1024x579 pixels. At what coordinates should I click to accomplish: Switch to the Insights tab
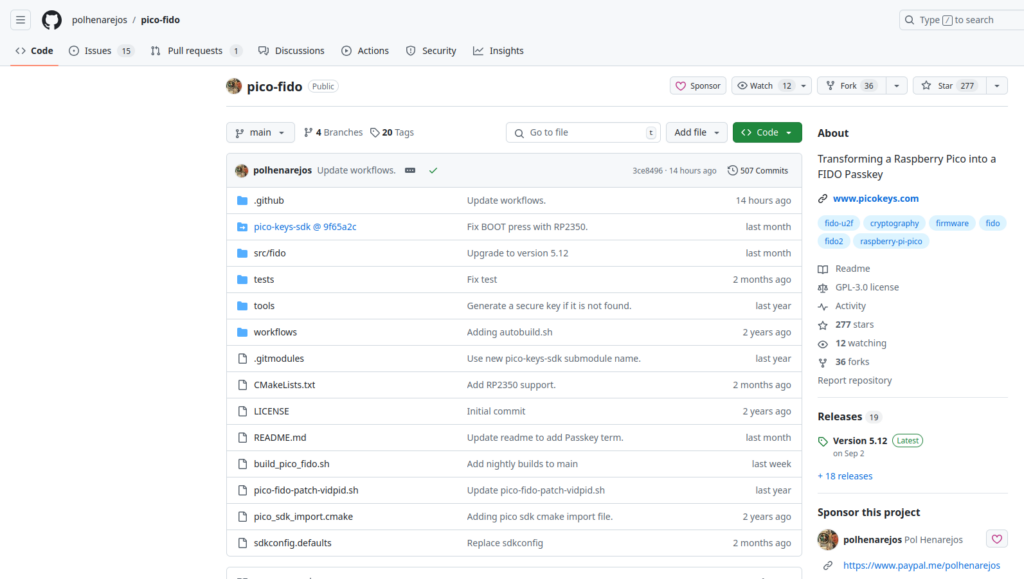pos(498,50)
